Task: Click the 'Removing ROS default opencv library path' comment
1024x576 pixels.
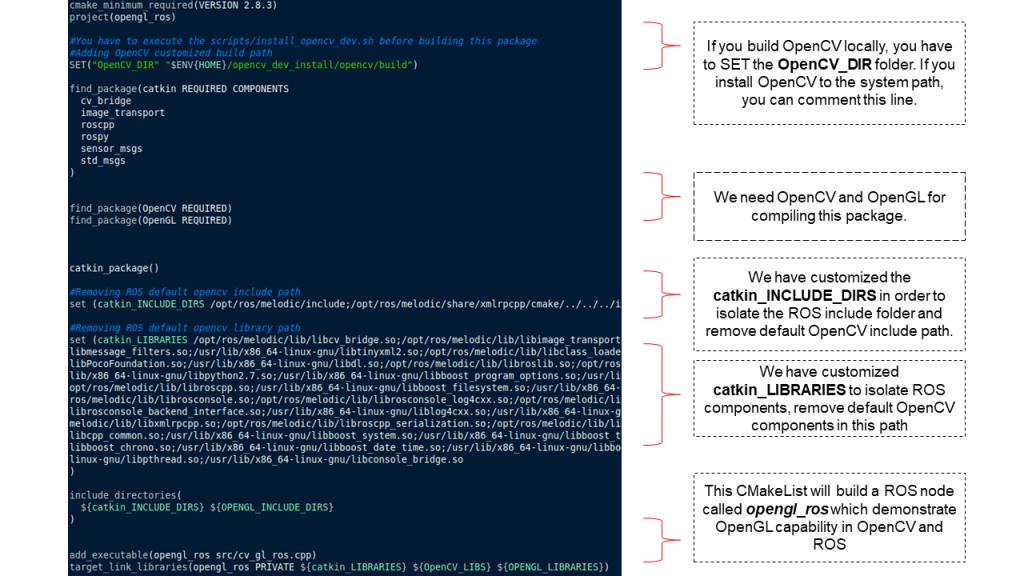Action: 184,328
